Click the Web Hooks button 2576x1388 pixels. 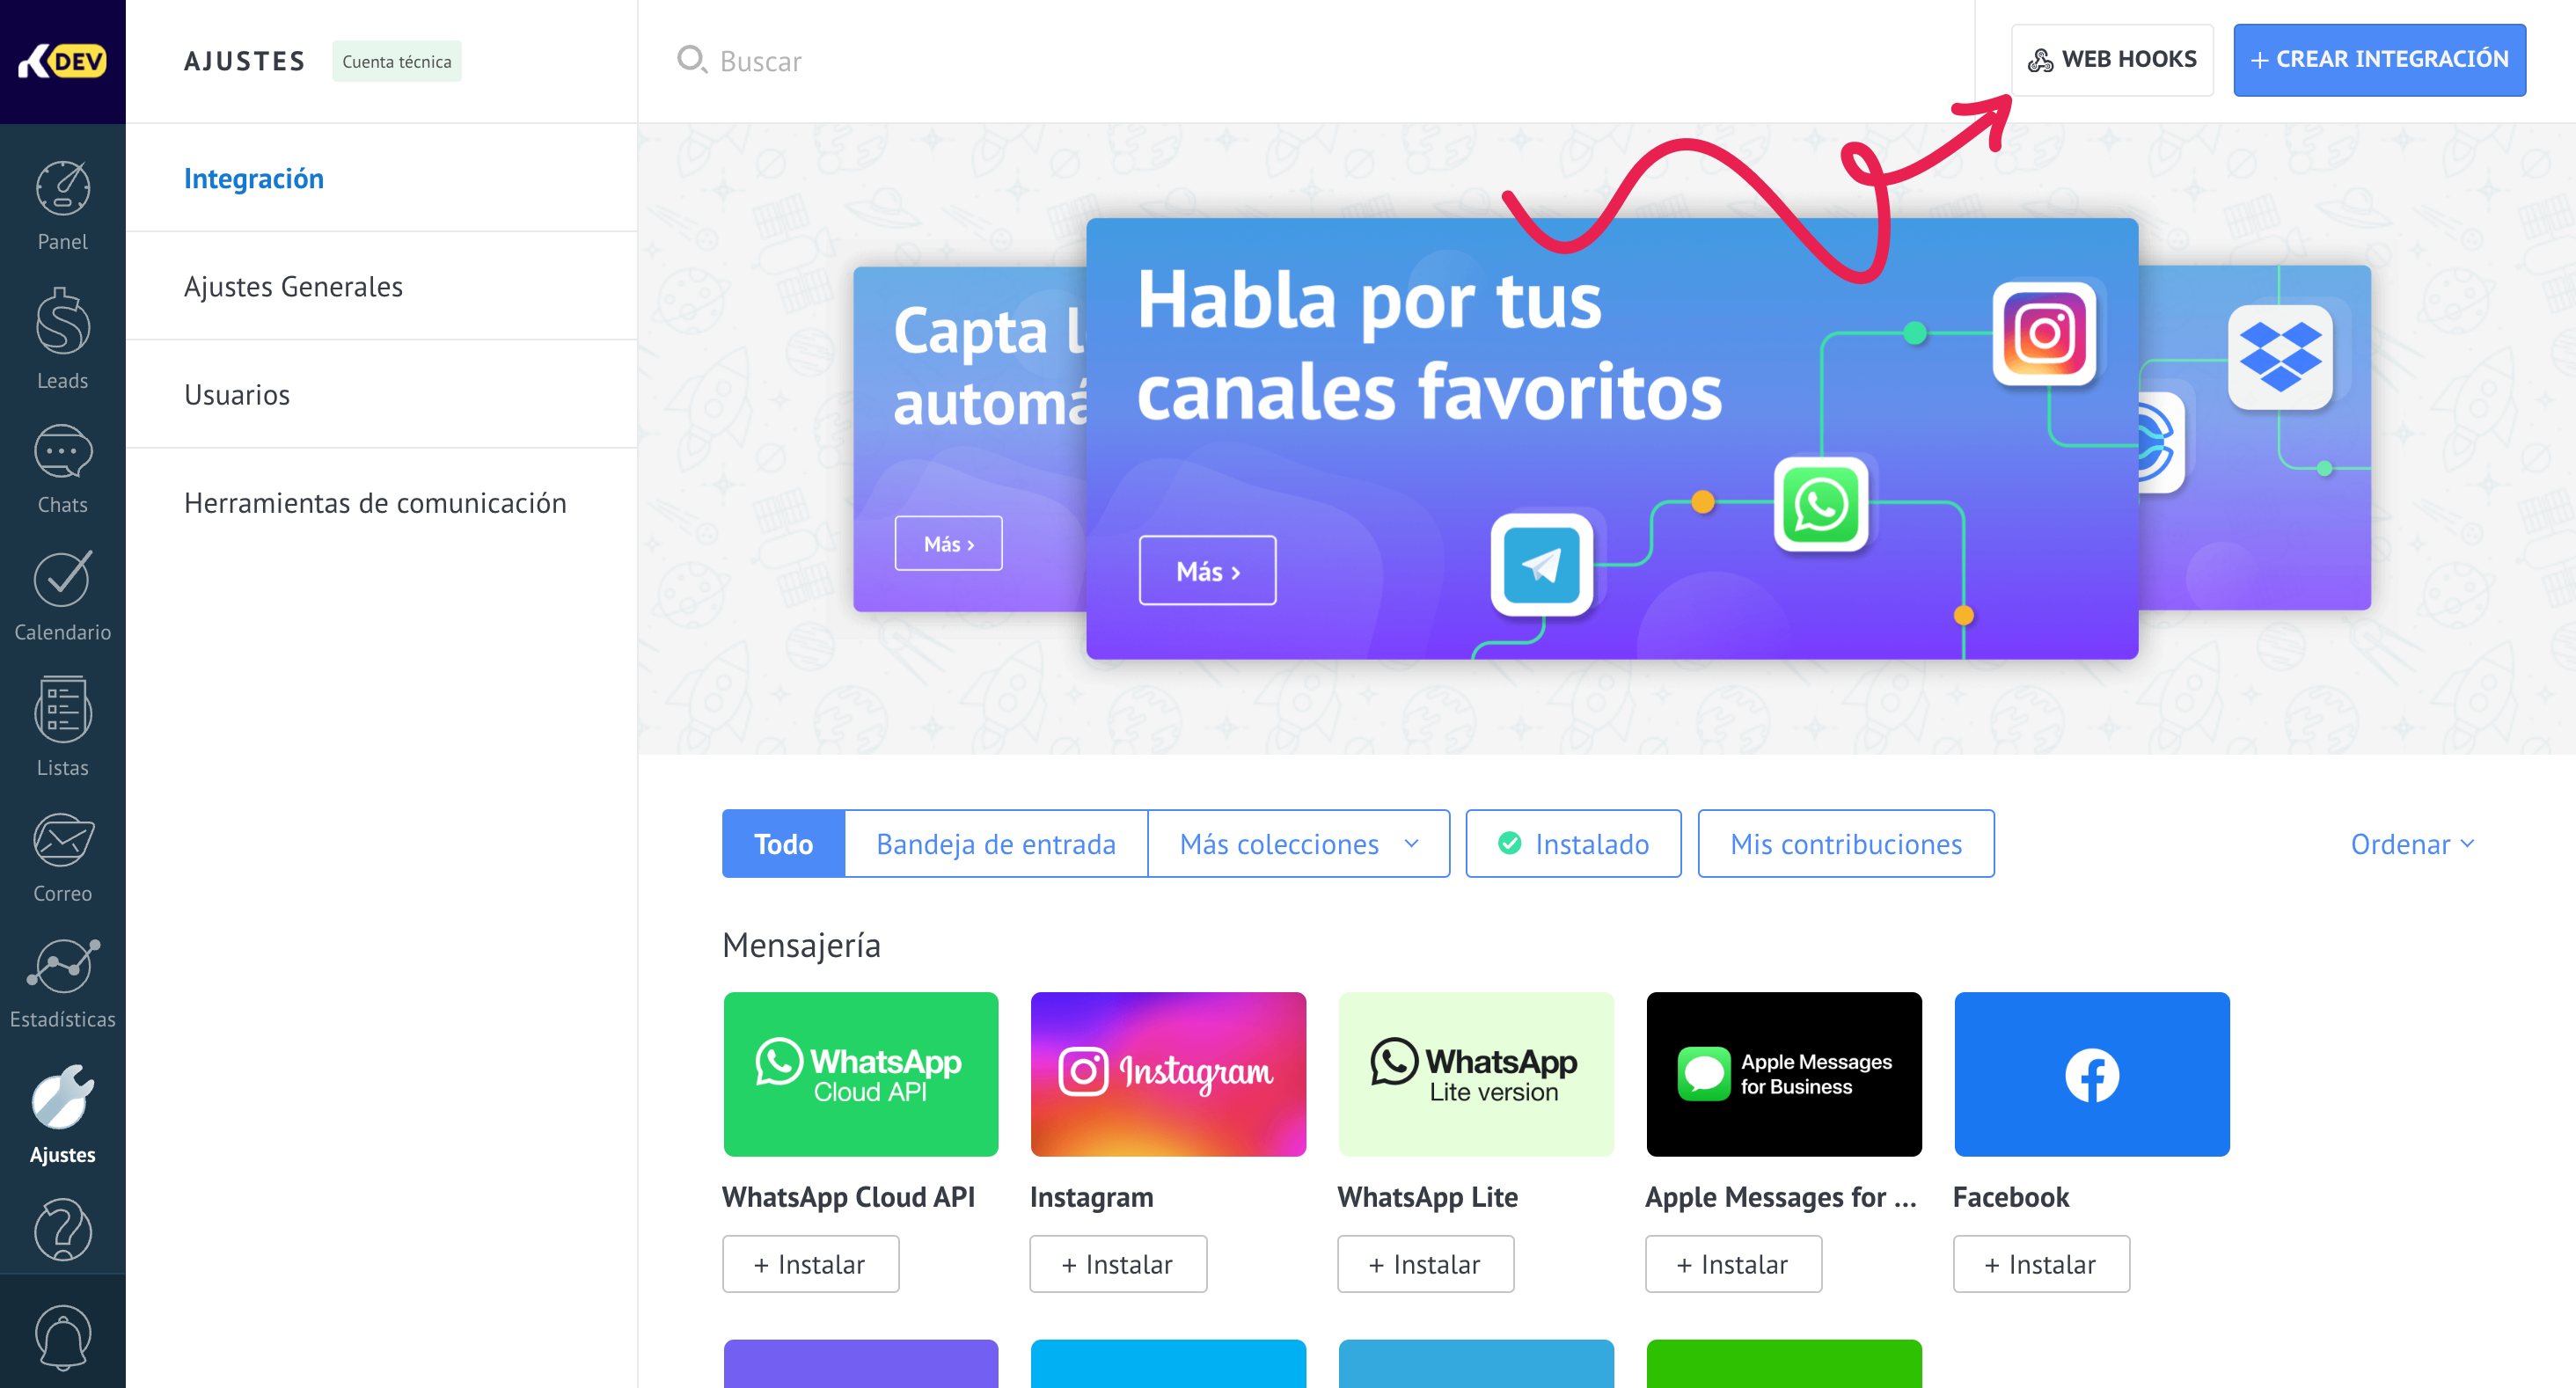[x=2112, y=60]
